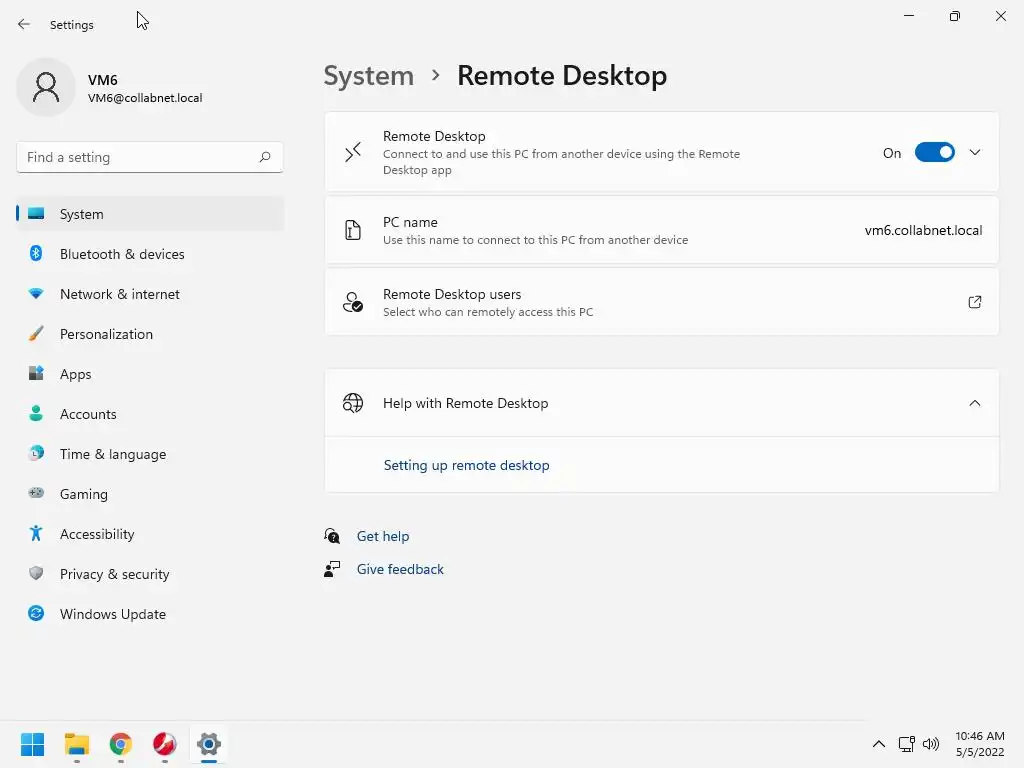Viewport: 1024px width, 768px height.
Task: Collapse the Help with Remote Desktop section
Action: pos(975,403)
